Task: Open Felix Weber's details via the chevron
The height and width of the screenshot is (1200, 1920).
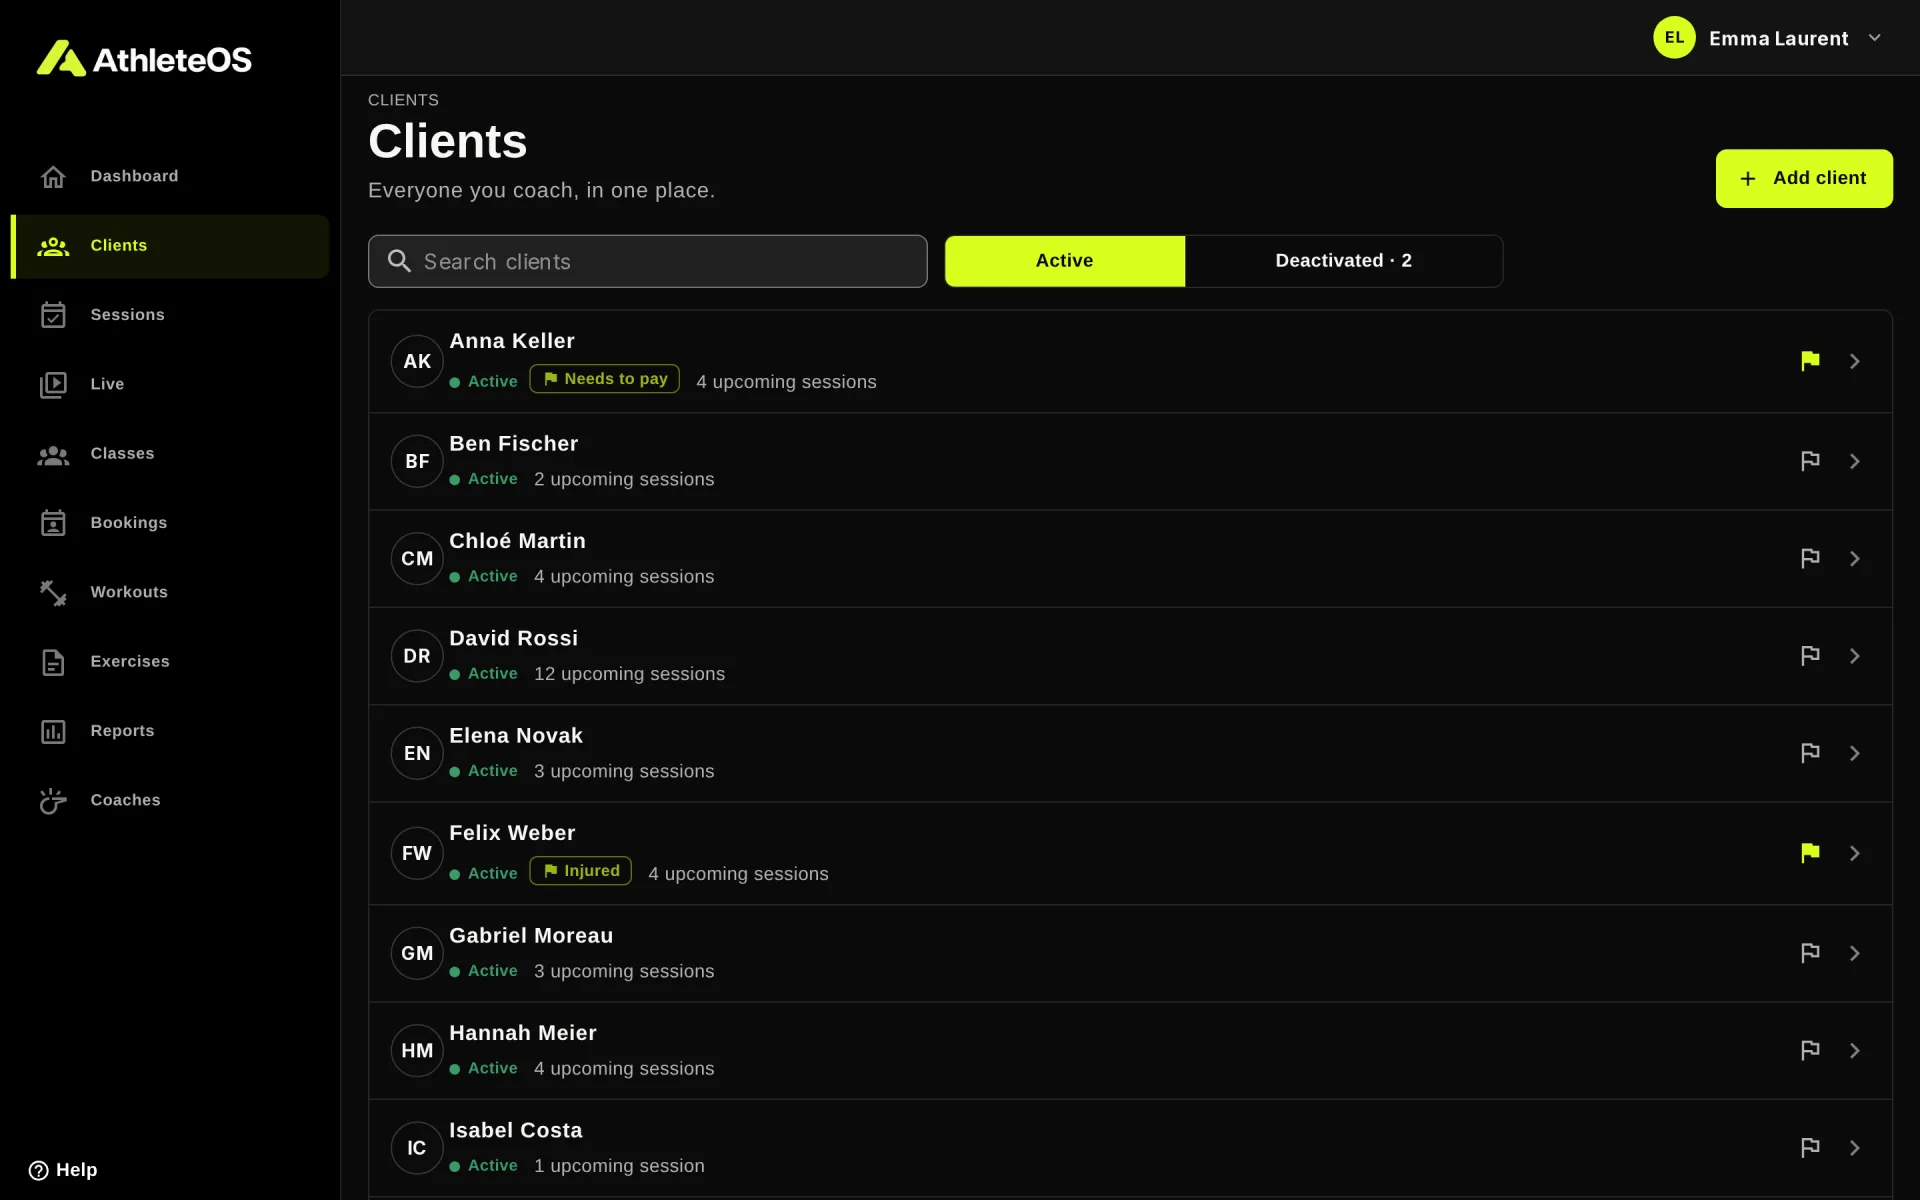Action: tap(1855, 853)
